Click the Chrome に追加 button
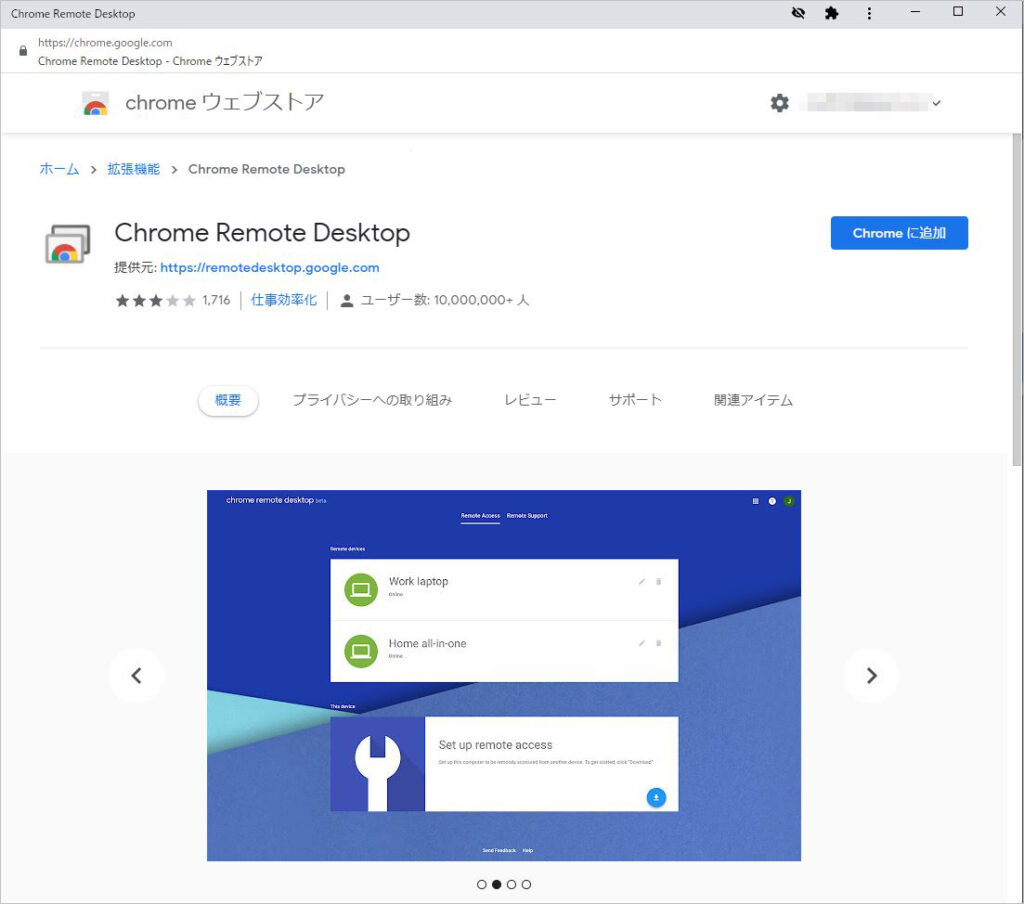Screen dimensions: 1024x904 pos(899,233)
